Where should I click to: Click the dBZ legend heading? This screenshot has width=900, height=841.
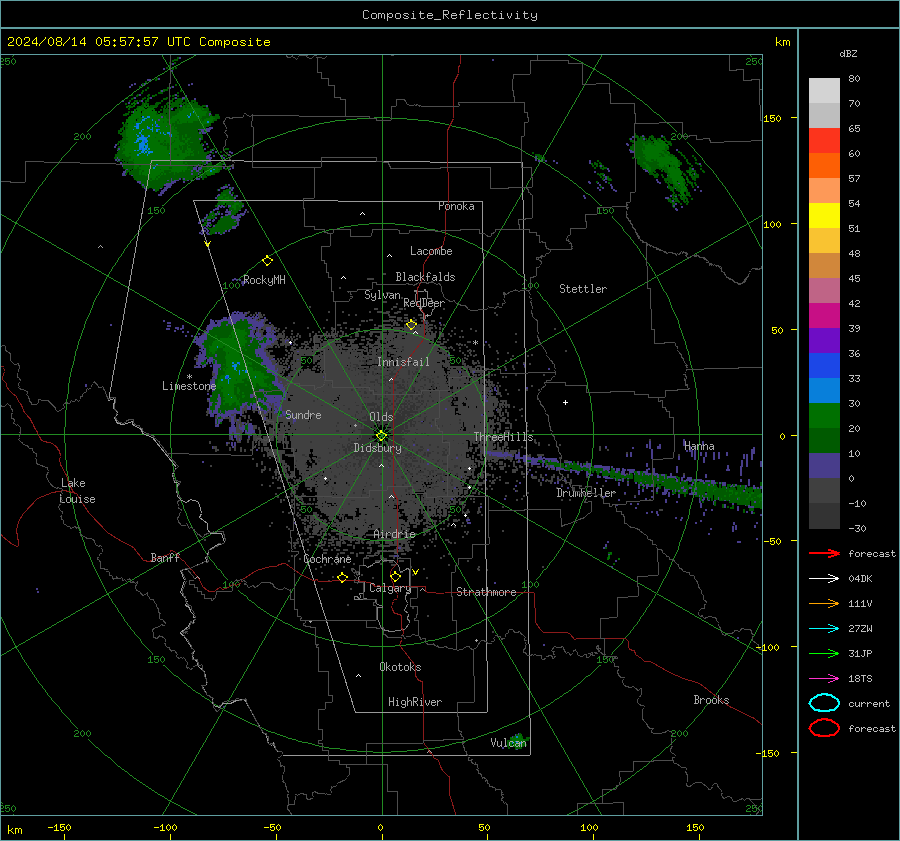coord(848,54)
